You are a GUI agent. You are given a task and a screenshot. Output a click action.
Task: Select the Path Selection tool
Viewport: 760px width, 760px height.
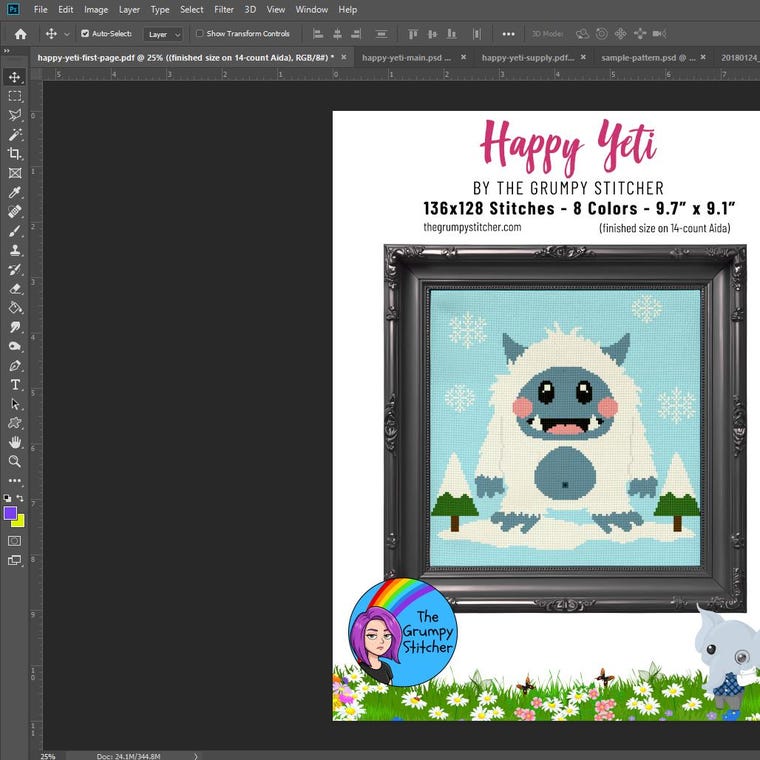[15, 404]
